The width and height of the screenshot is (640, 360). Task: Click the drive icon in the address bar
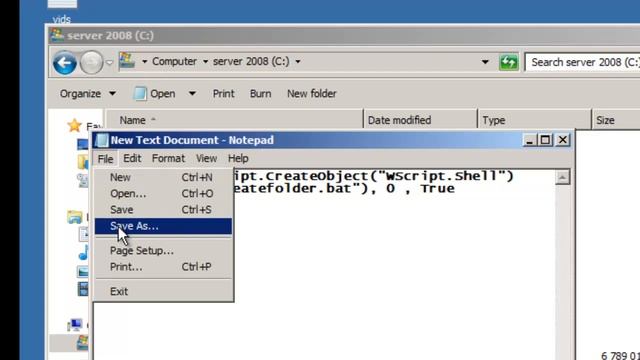127,61
